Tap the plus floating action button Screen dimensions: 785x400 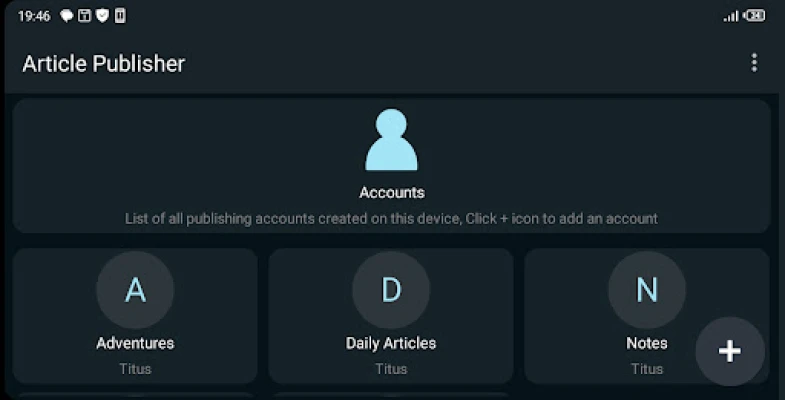click(730, 351)
